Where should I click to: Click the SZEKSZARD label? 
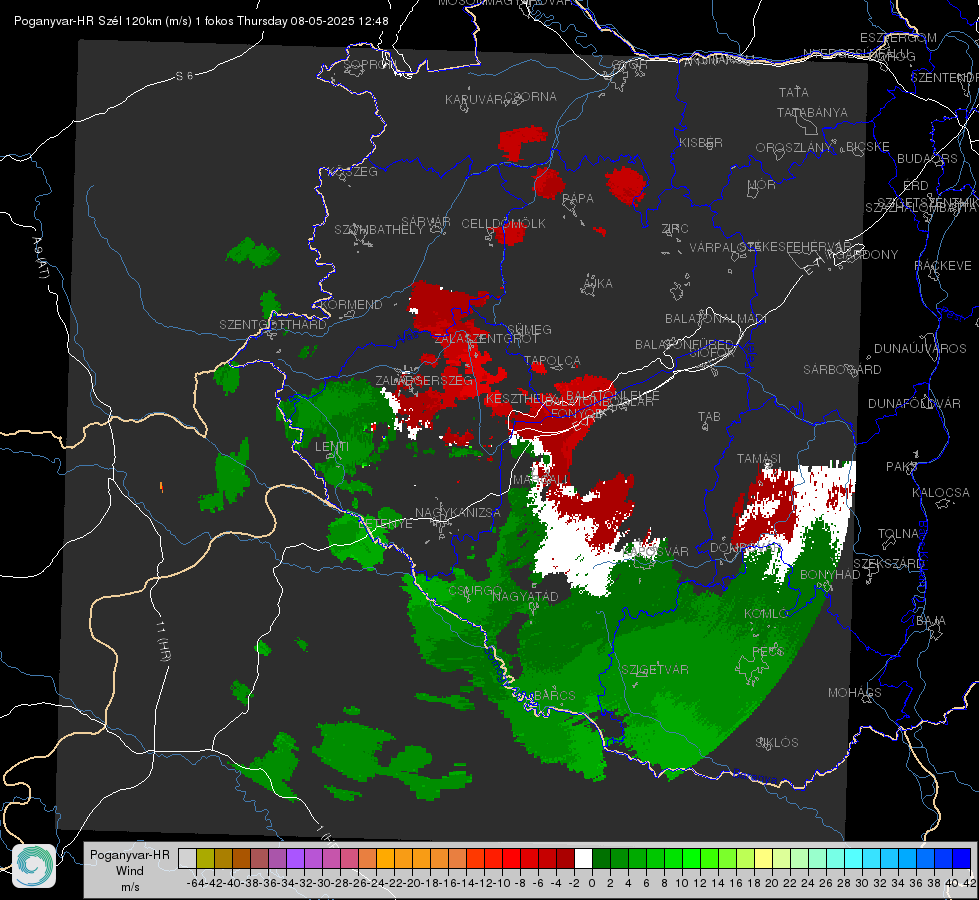(x=888, y=564)
